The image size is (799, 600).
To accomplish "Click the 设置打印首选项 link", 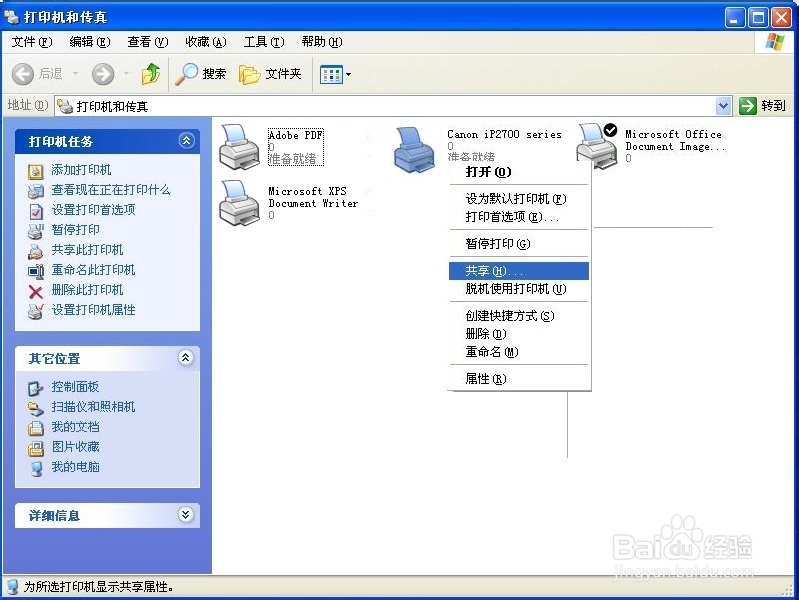I will [93, 210].
